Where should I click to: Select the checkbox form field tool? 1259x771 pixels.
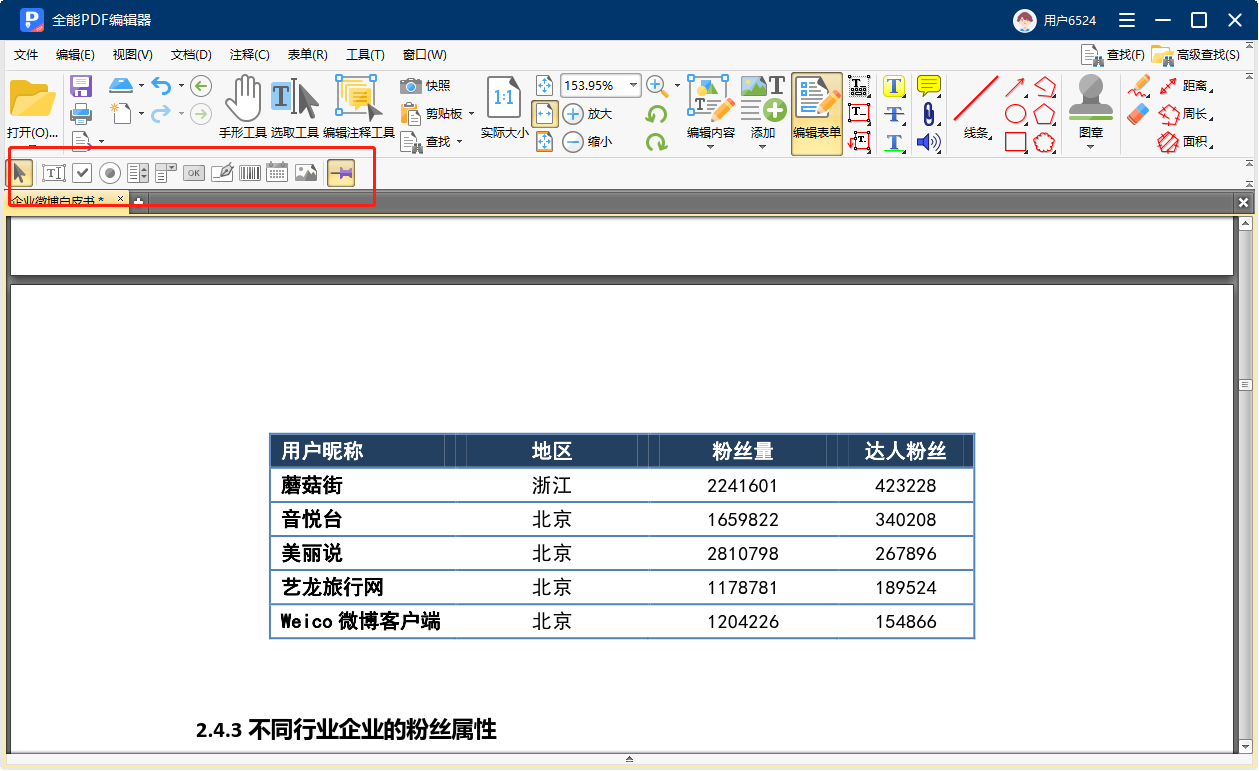click(x=82, y=173)
